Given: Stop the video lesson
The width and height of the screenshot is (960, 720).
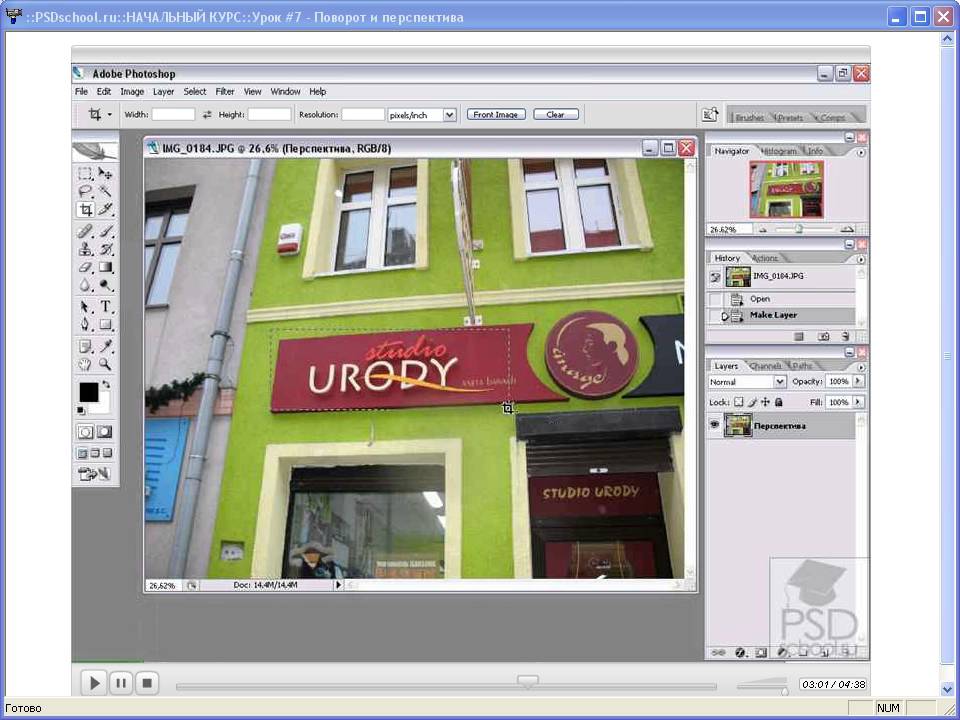Looking at the screenshot, I should coord(147,683).
